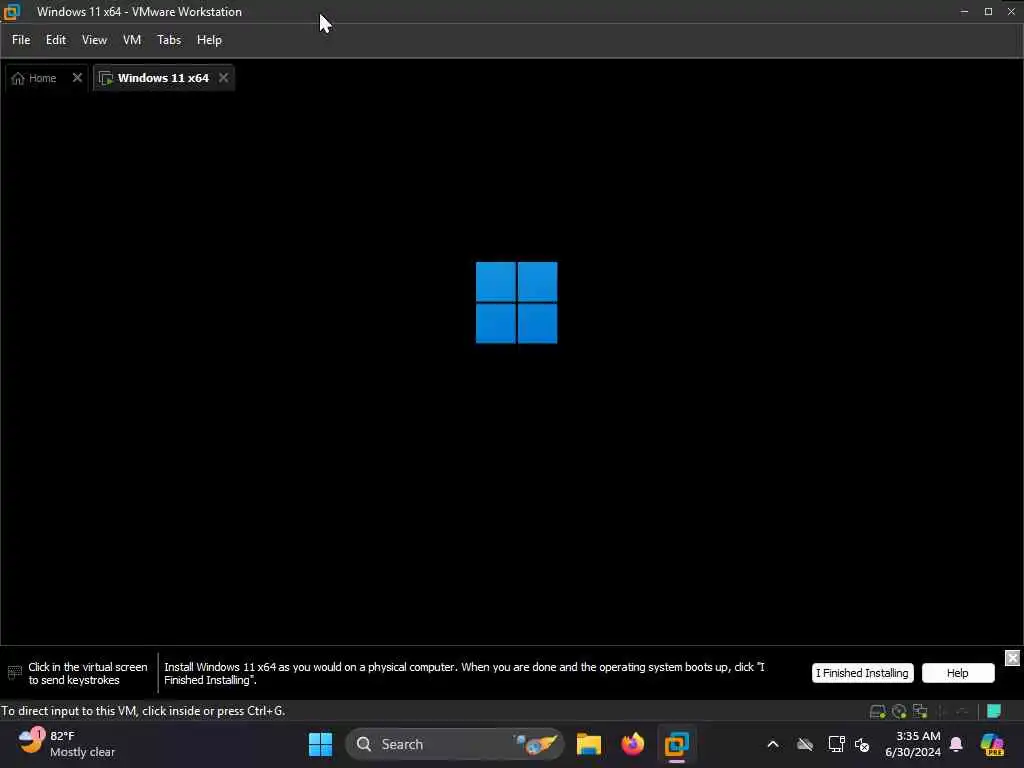
Task: Click the VMware Workstation taskbar icon
Action: pos(677,744)
